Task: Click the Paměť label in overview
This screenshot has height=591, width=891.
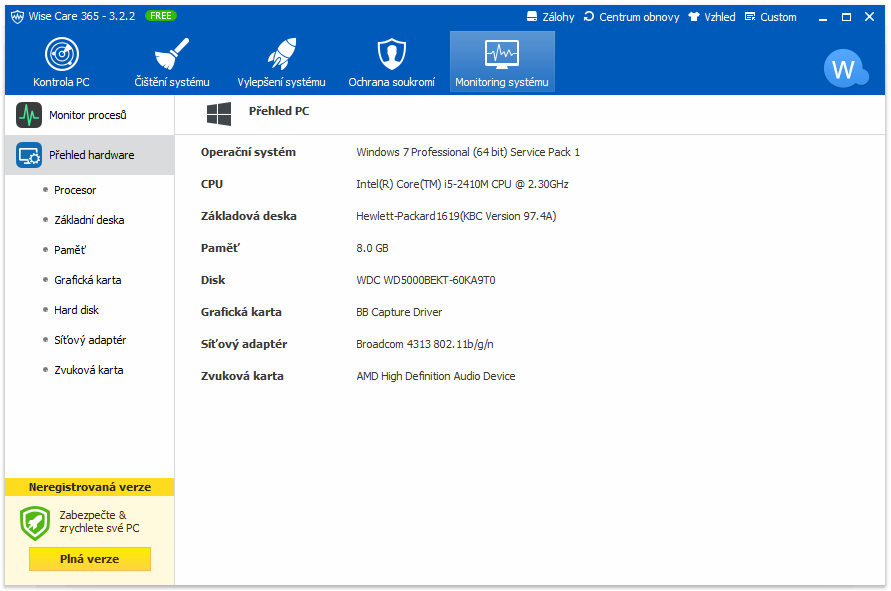Action: 220,248
